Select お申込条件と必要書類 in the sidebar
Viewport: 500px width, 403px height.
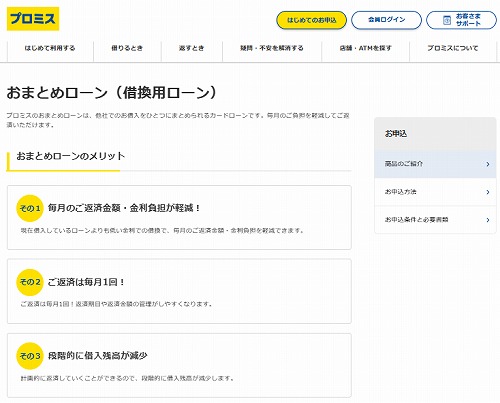coord(435,220)
